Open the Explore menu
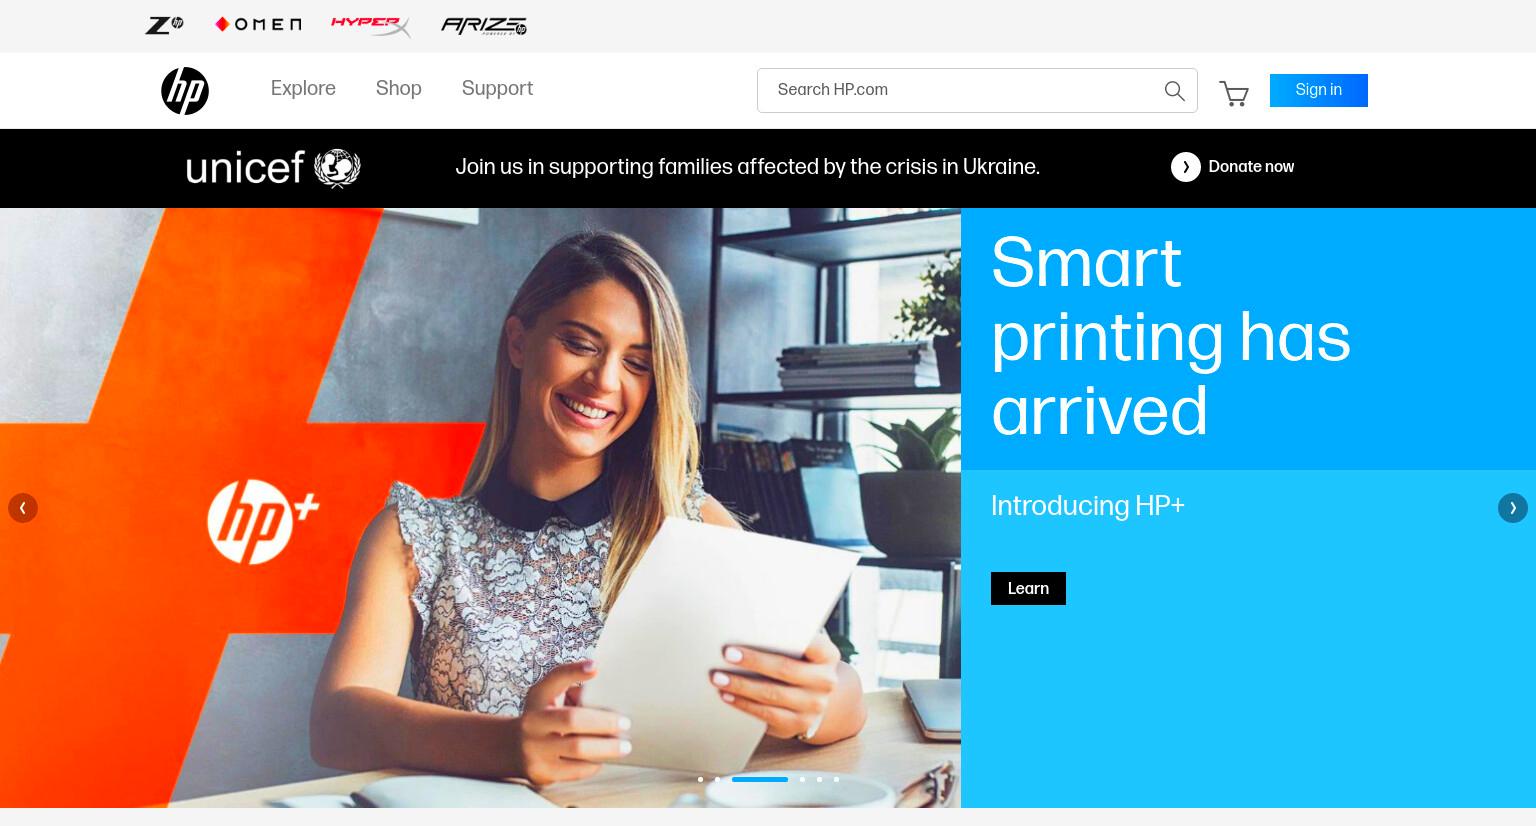The image size is (1536, 826). click(303, 89)
